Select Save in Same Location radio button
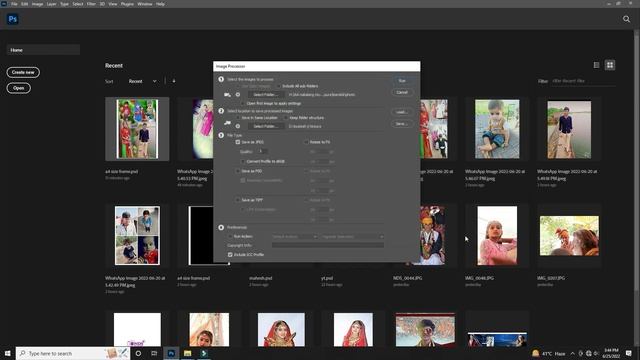This screenshot has width=640, height=360. click(x=238, y=118)
